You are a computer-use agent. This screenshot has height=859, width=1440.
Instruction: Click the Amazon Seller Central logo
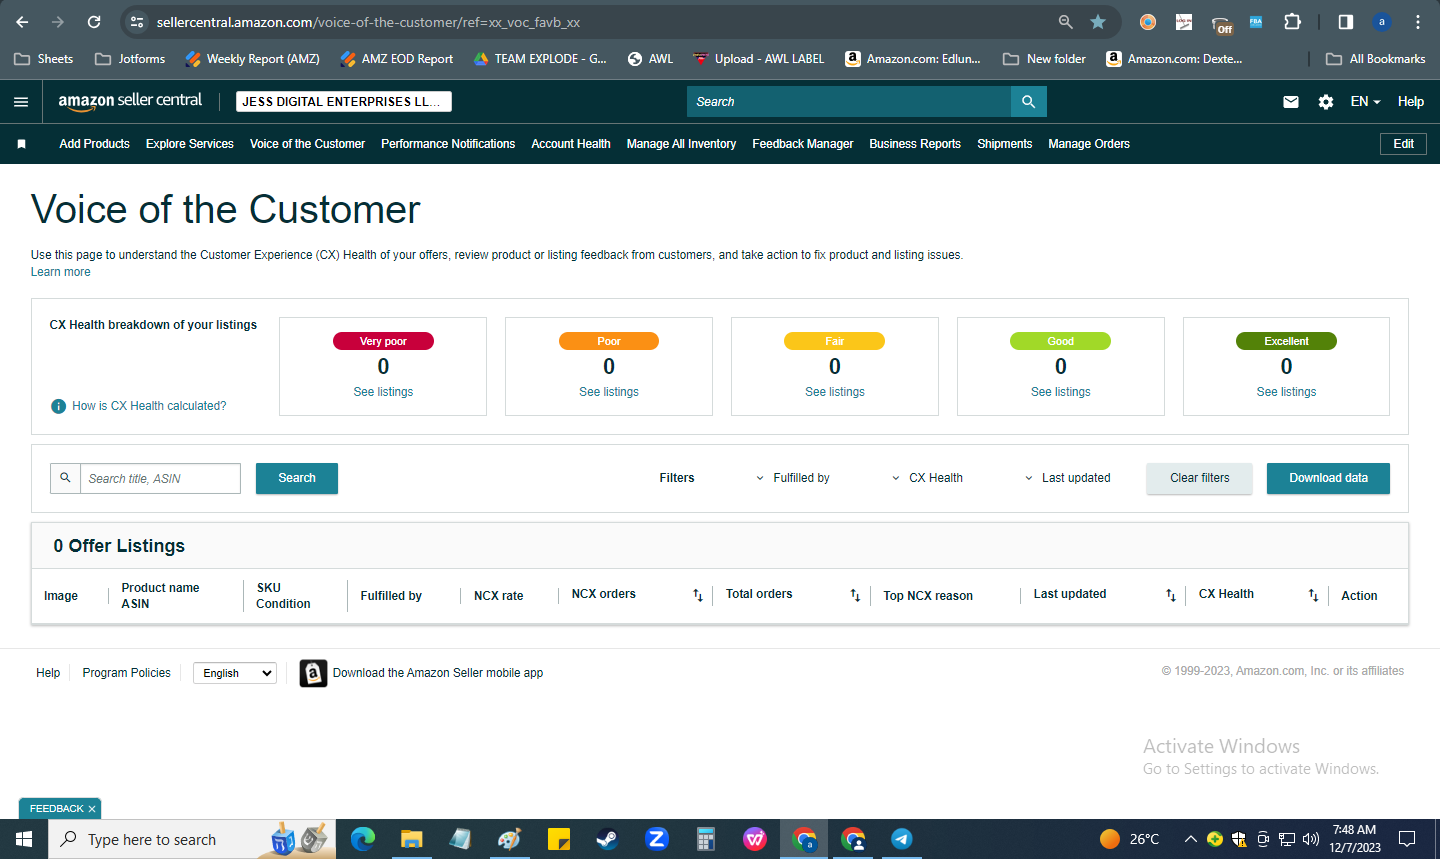130,101
